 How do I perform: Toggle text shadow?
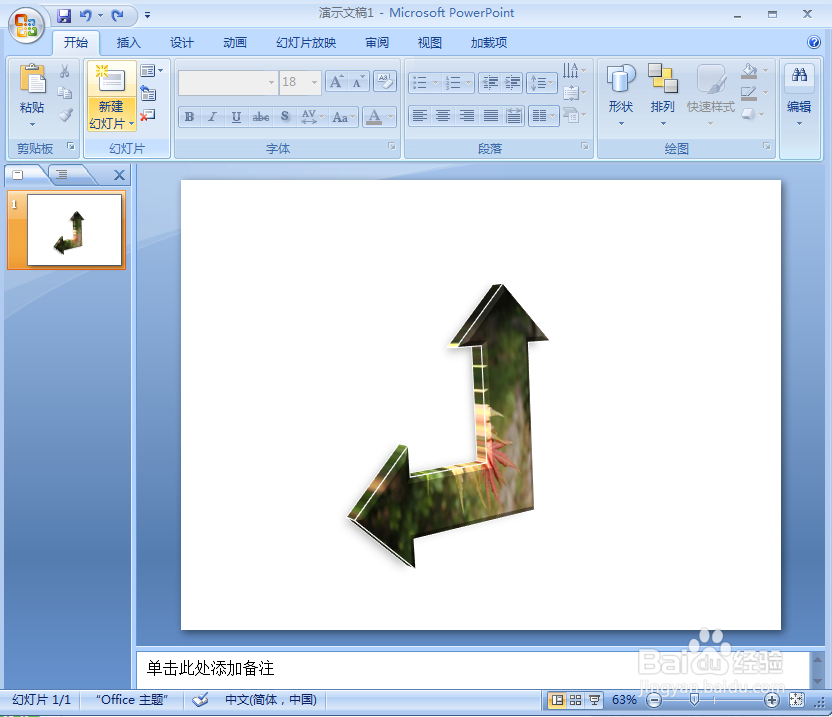coord(285,117)
